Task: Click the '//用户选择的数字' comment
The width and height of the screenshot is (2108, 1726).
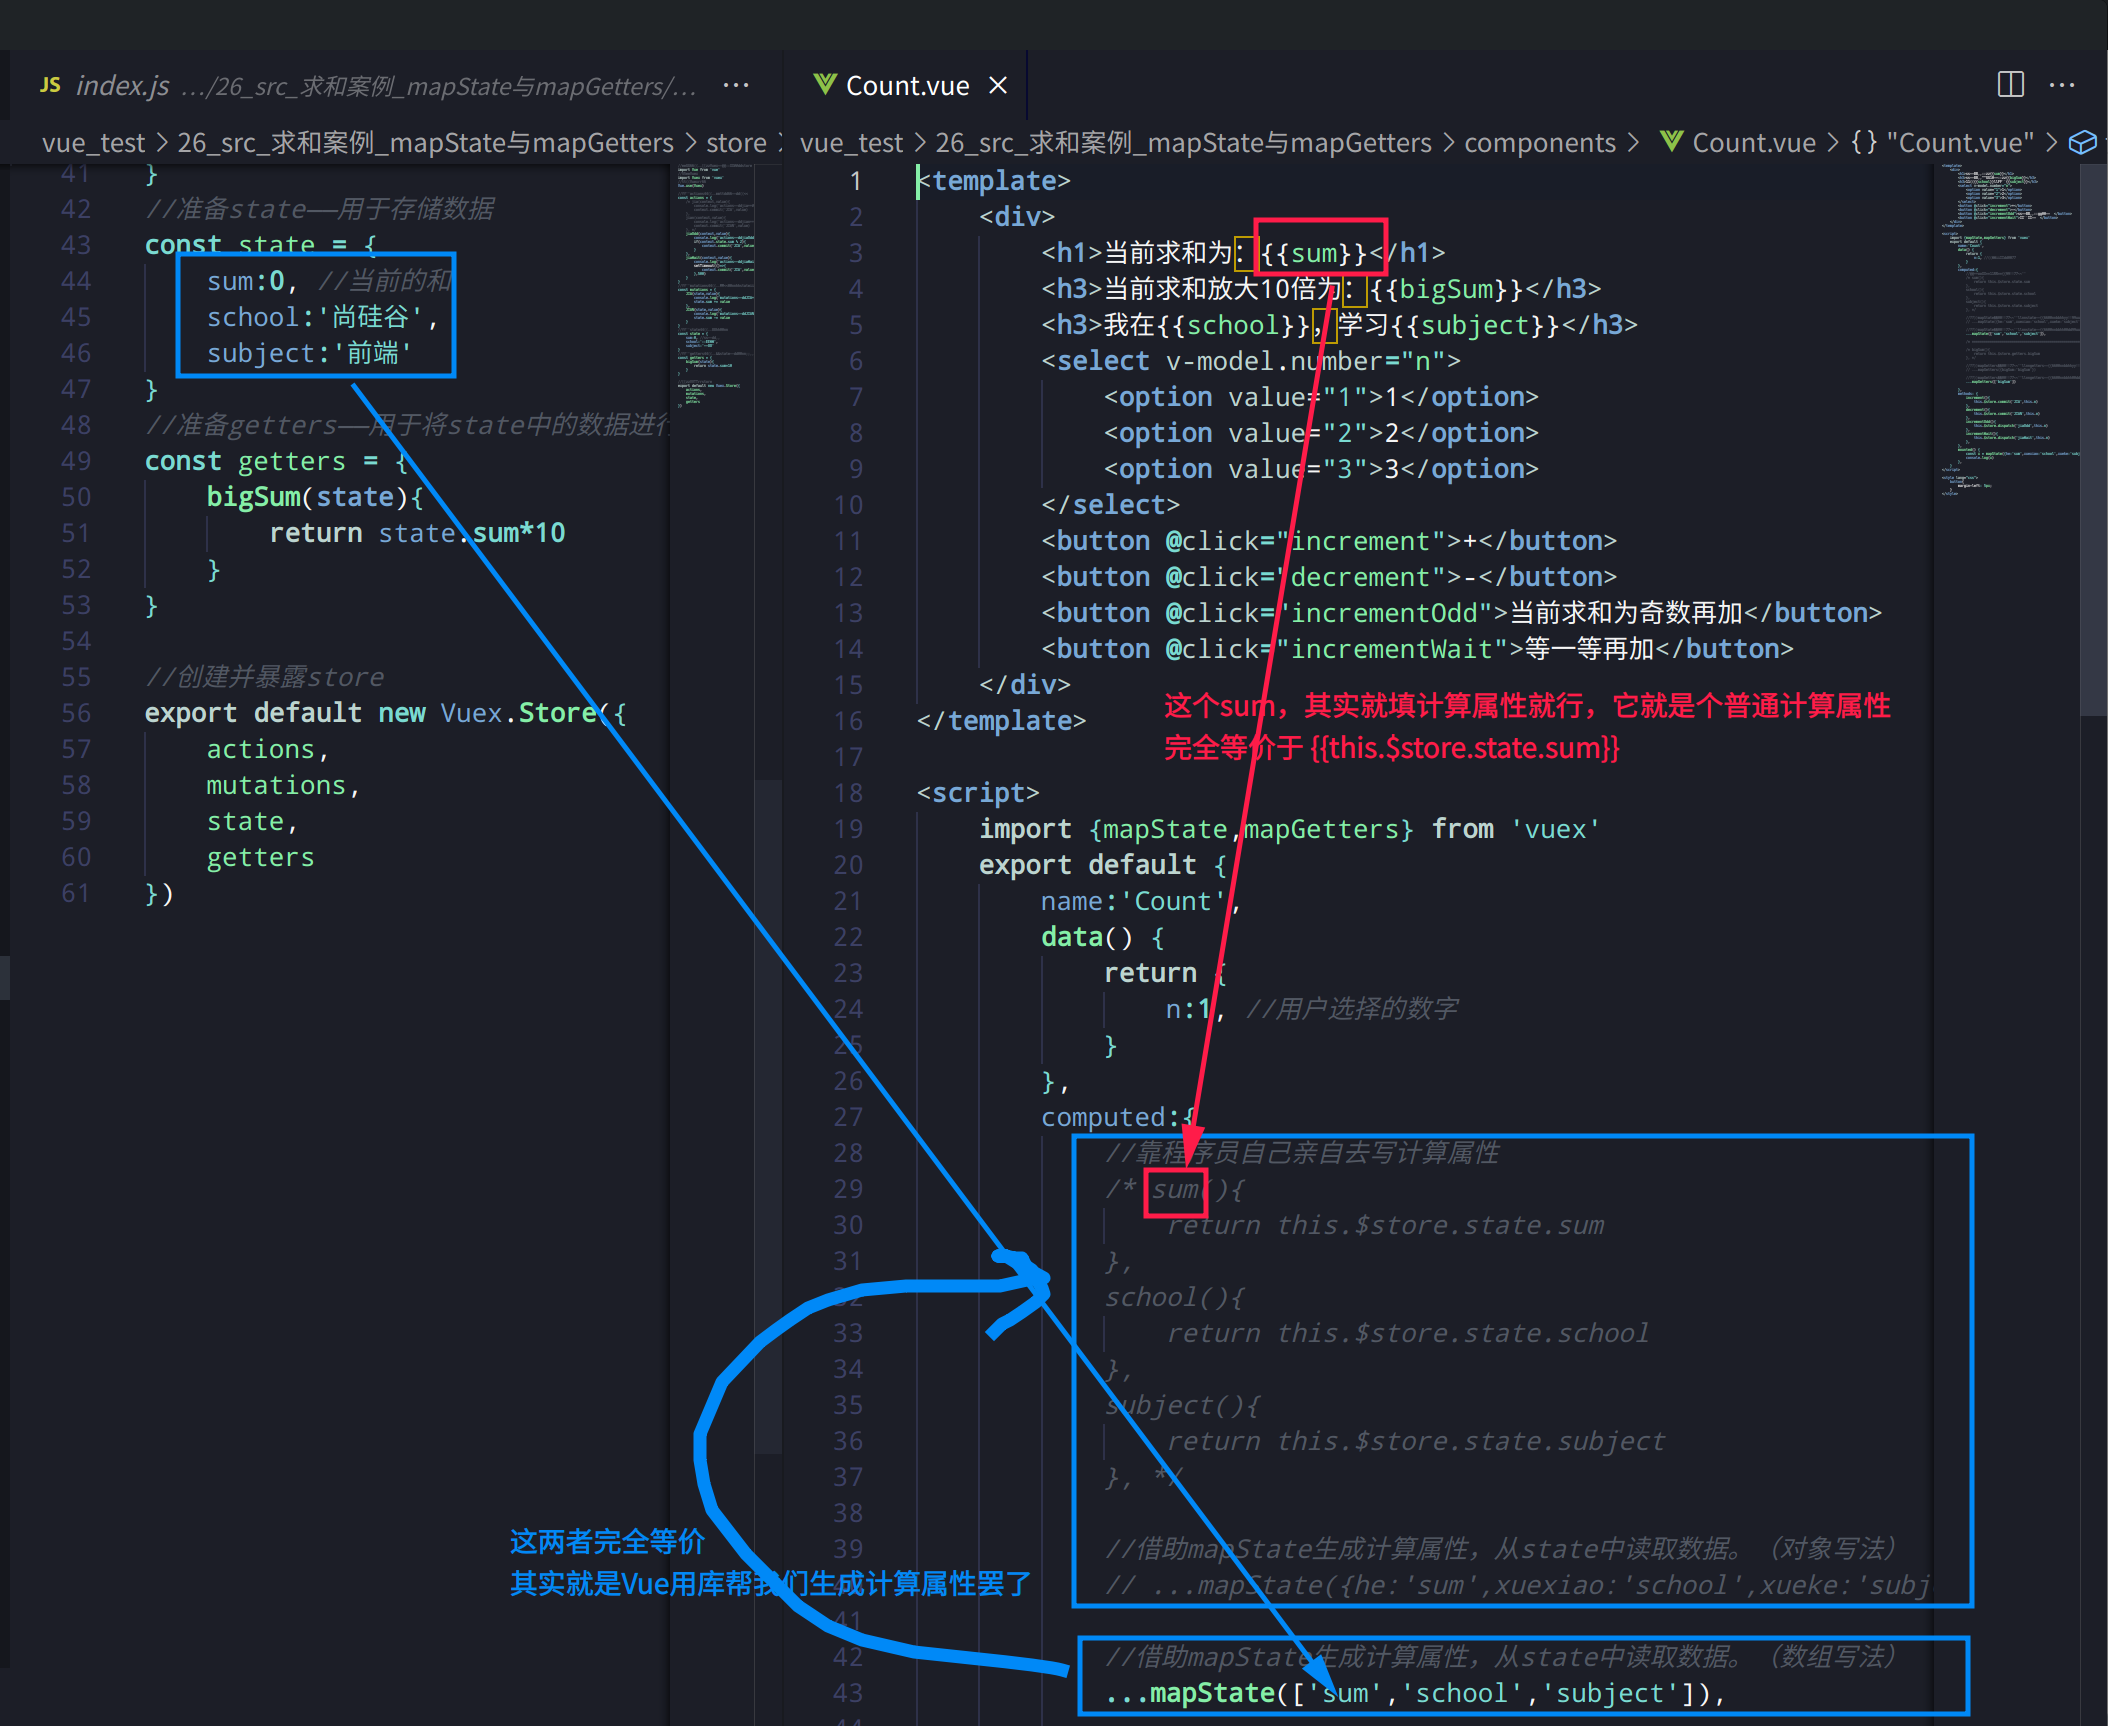Action: coord(1352,1009)
